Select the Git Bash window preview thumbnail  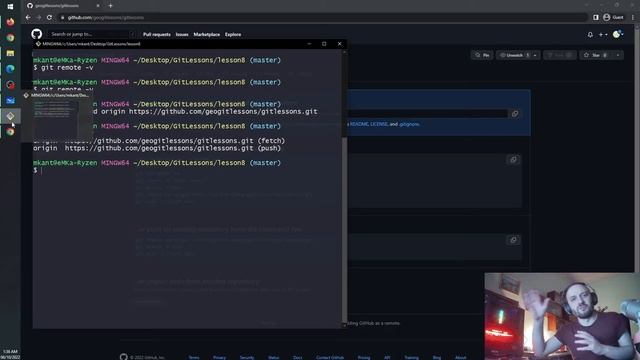tap(56, 116)
